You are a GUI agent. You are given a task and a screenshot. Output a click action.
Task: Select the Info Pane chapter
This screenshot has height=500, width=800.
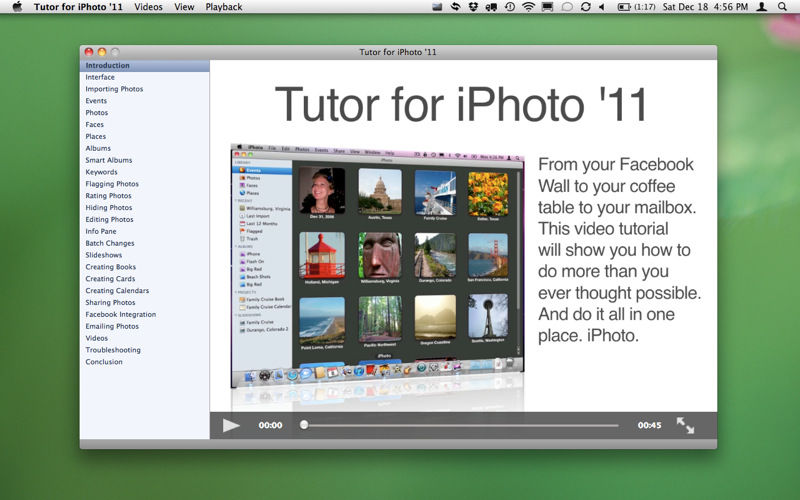tap(144, 231)
